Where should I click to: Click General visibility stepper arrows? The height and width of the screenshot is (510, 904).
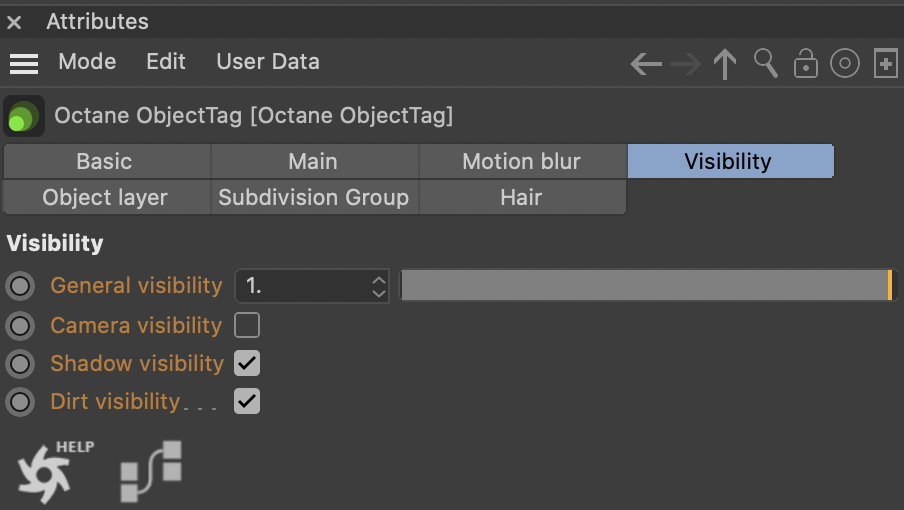(x=378, y=286)
